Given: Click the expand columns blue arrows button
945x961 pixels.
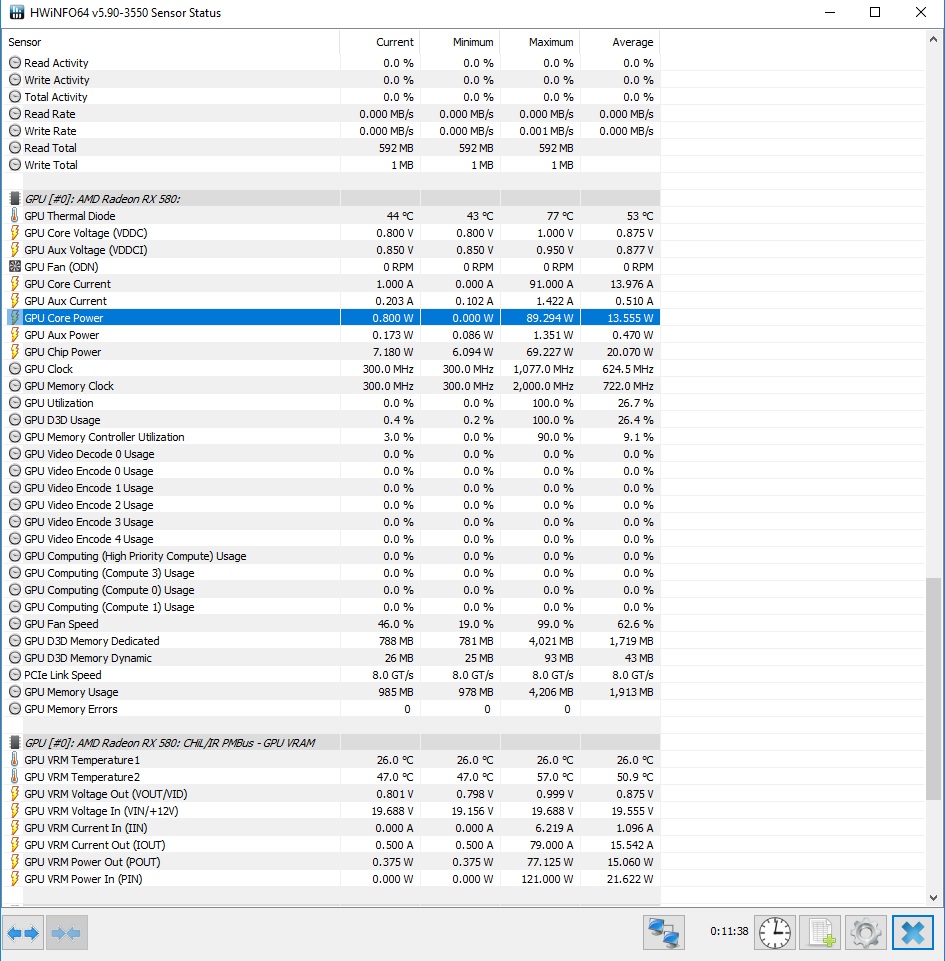Looking at the screenshot, I should pyautogui.click(x=23, y=933).
